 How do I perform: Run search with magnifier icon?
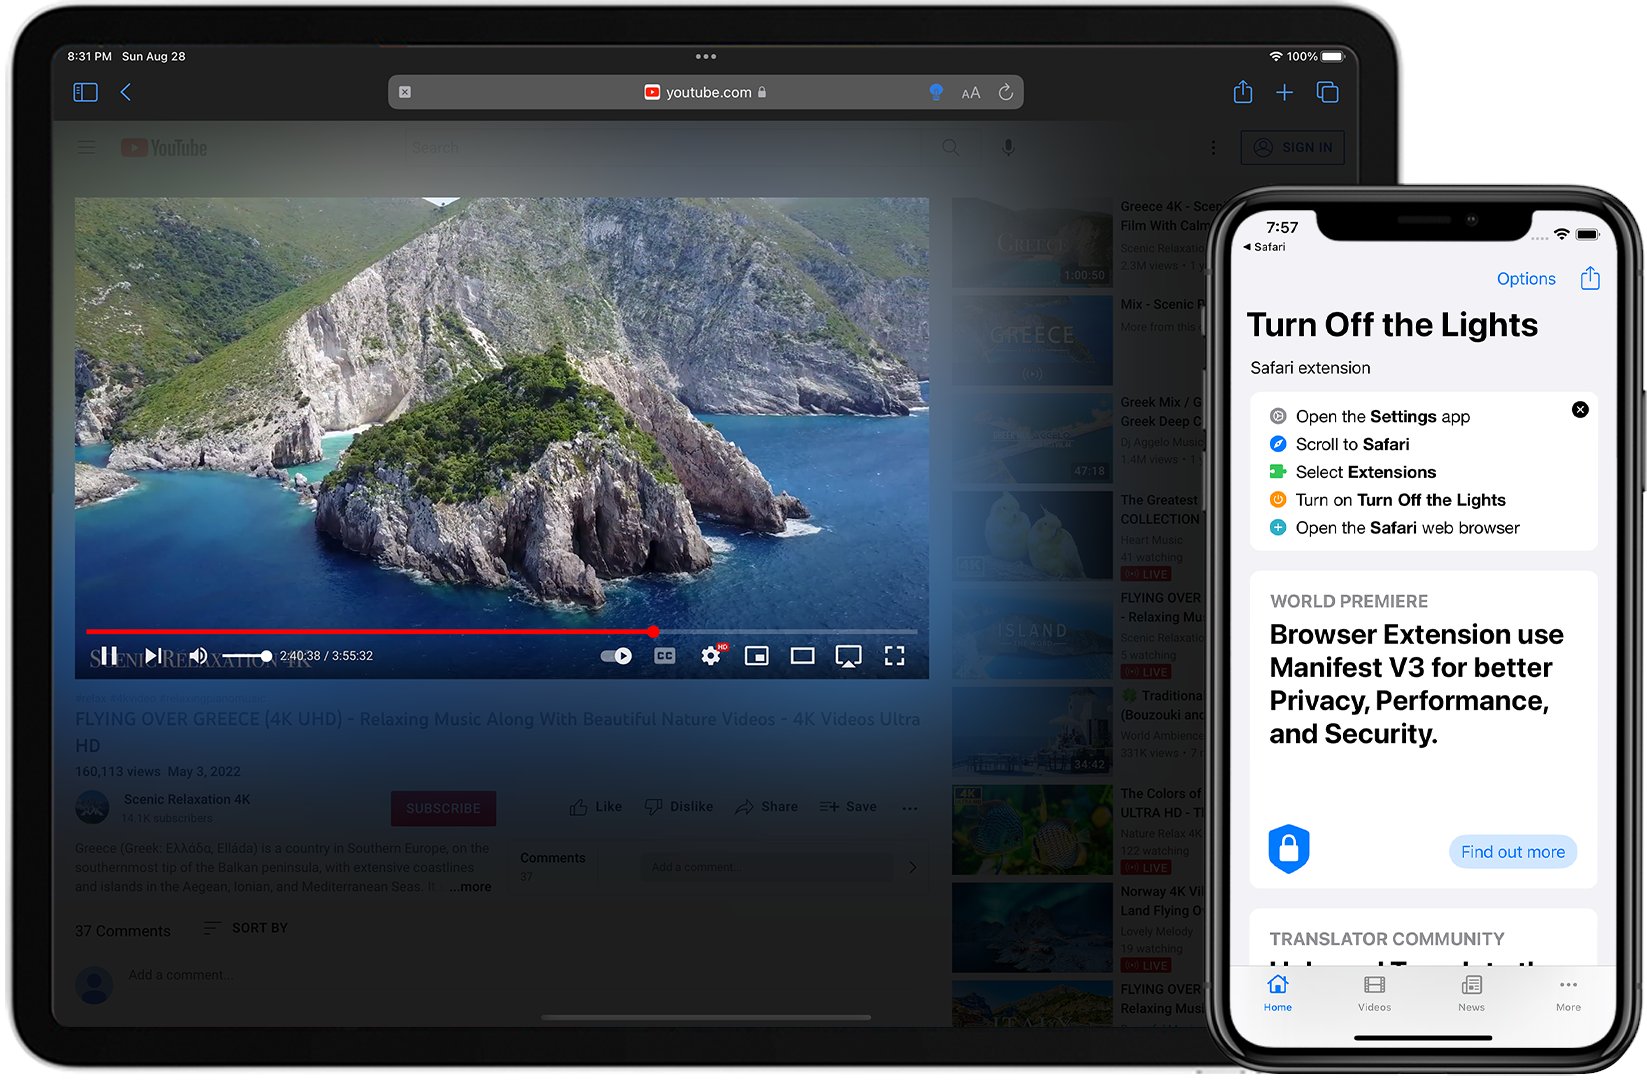[x=950, y=148]
